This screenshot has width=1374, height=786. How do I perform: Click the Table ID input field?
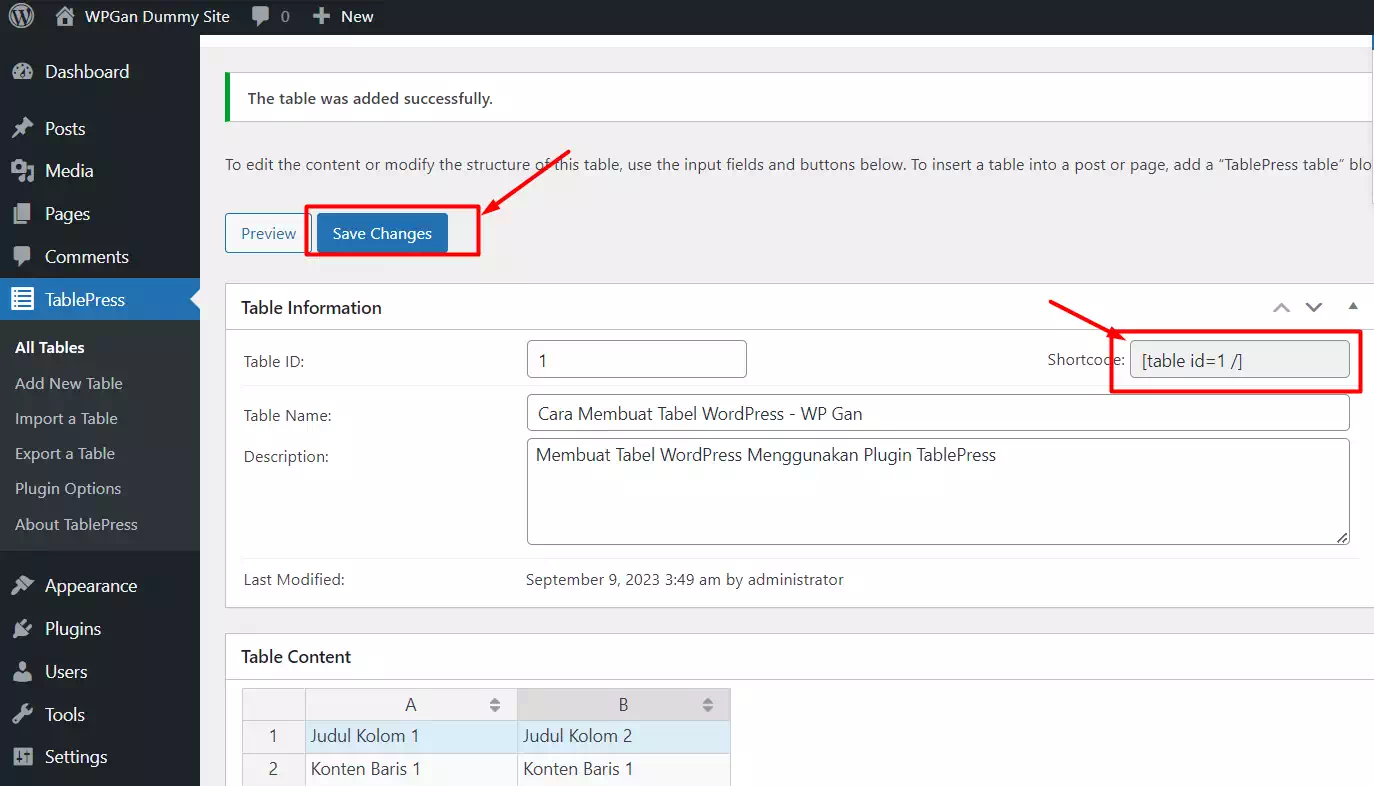point(637,359)
